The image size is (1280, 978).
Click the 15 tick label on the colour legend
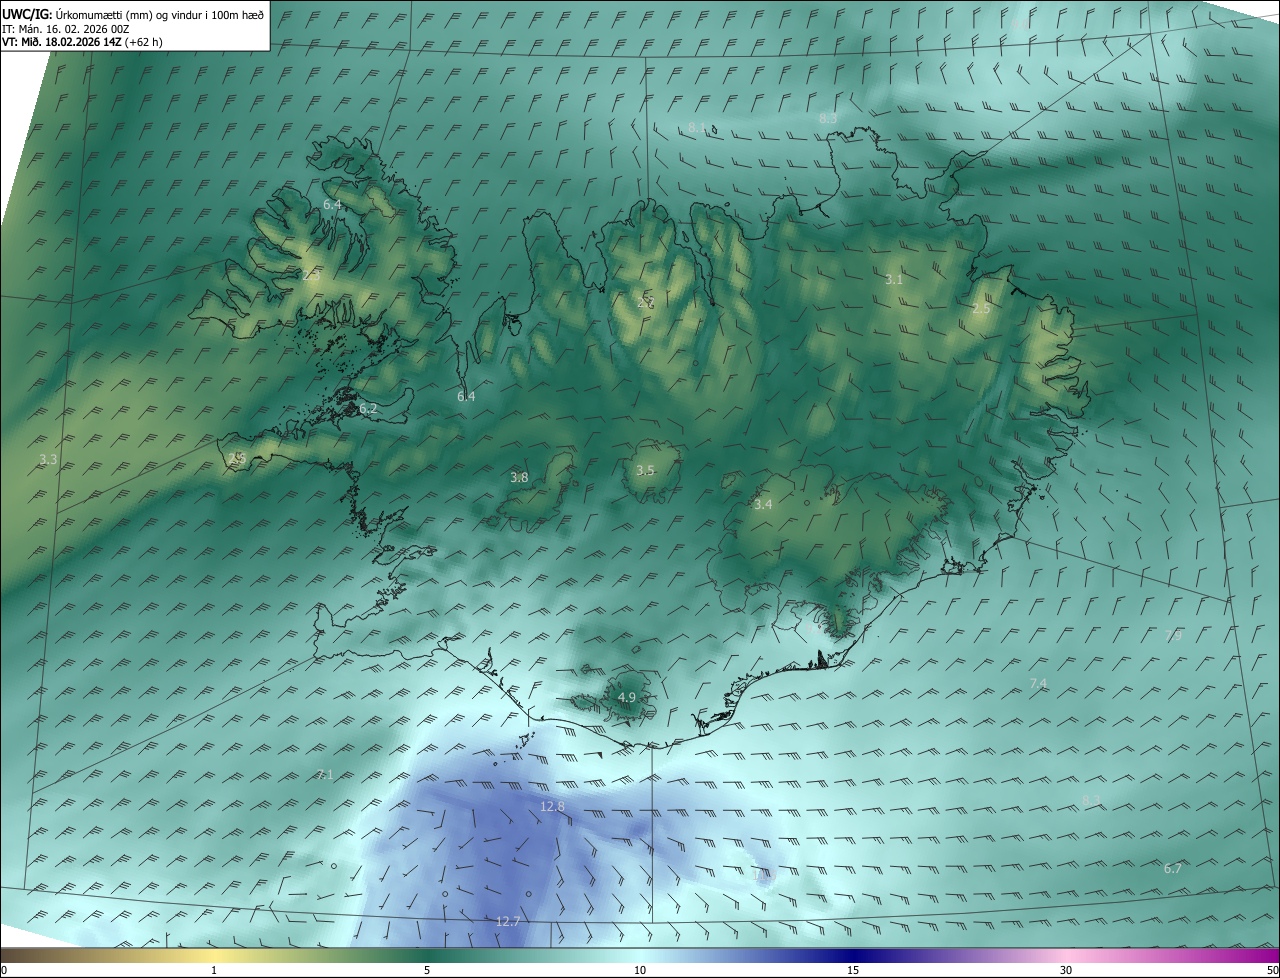[x=853, y=970]
